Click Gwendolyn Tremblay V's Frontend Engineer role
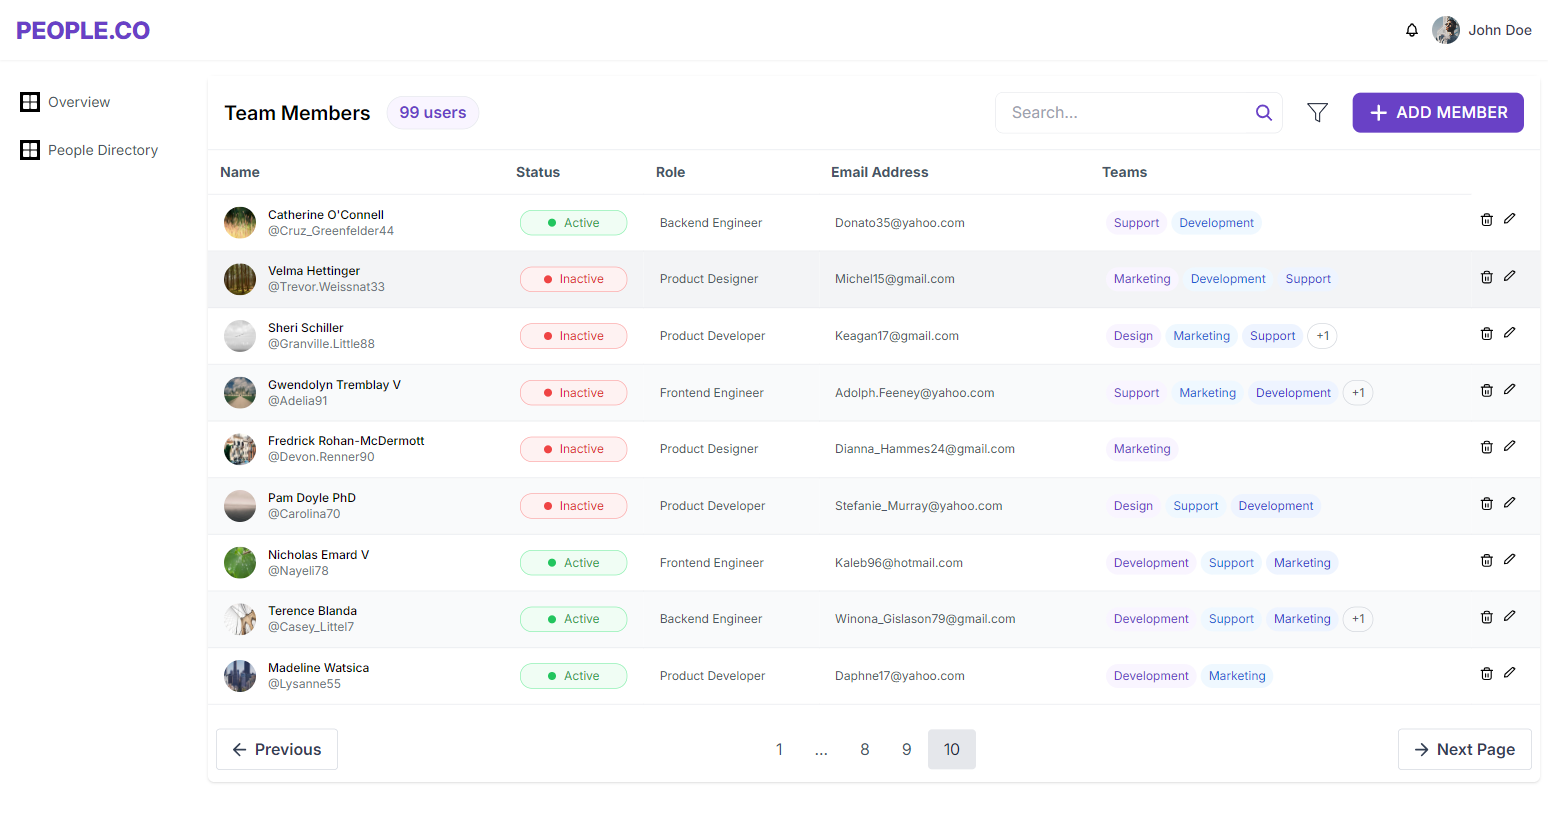 (x=712, y=393)
